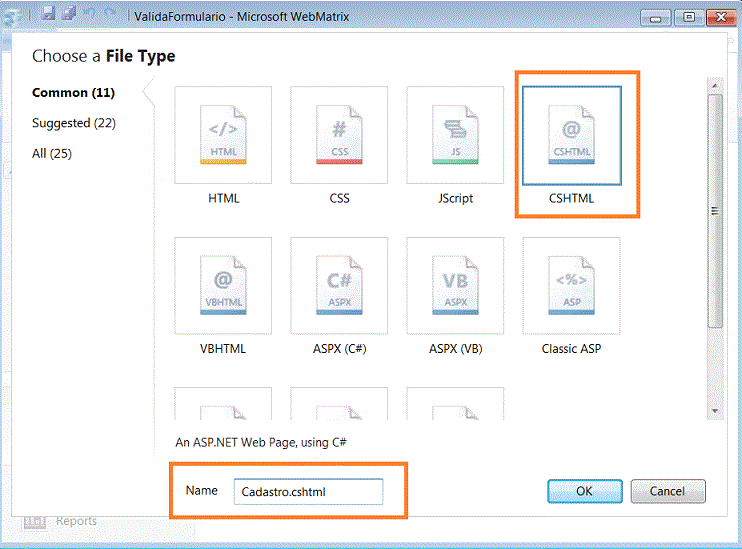This screenshot has height=549, width=742.
Task: Select the VBHTML file type icon
Action: pos(223,286)
